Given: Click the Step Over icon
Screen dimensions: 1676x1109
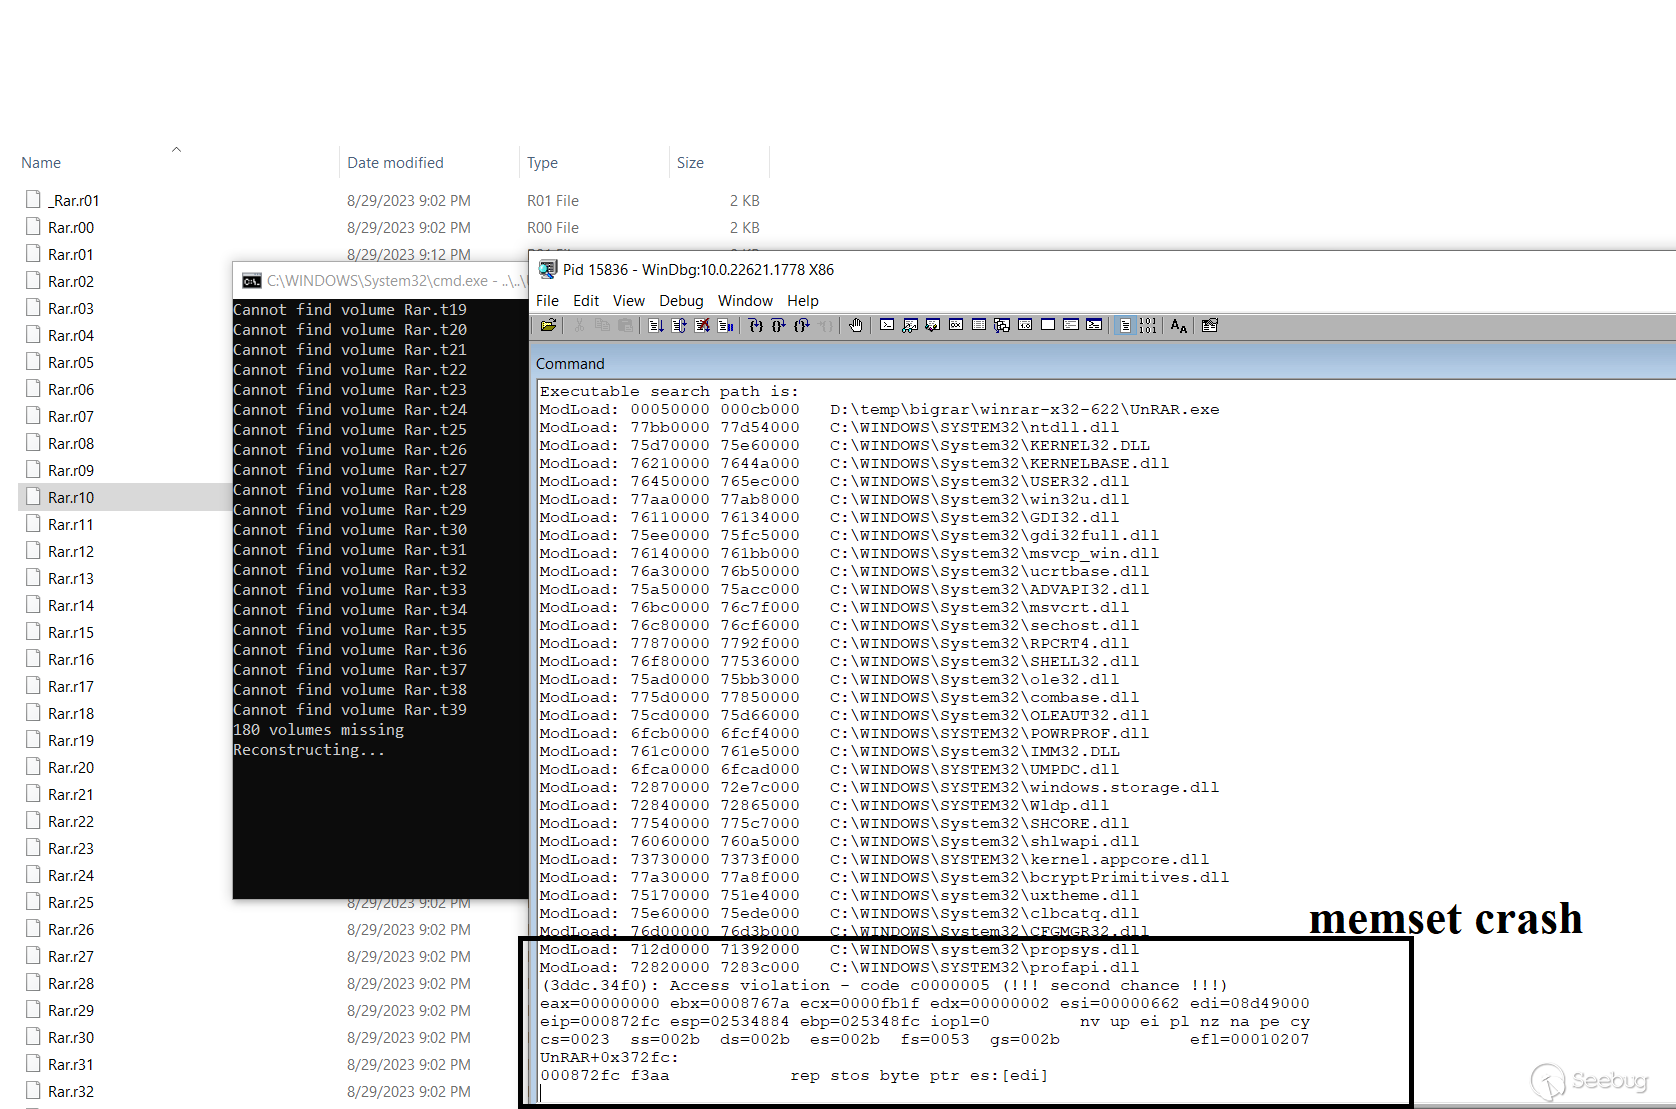Looking at the screenshot, I should [779, 326].
